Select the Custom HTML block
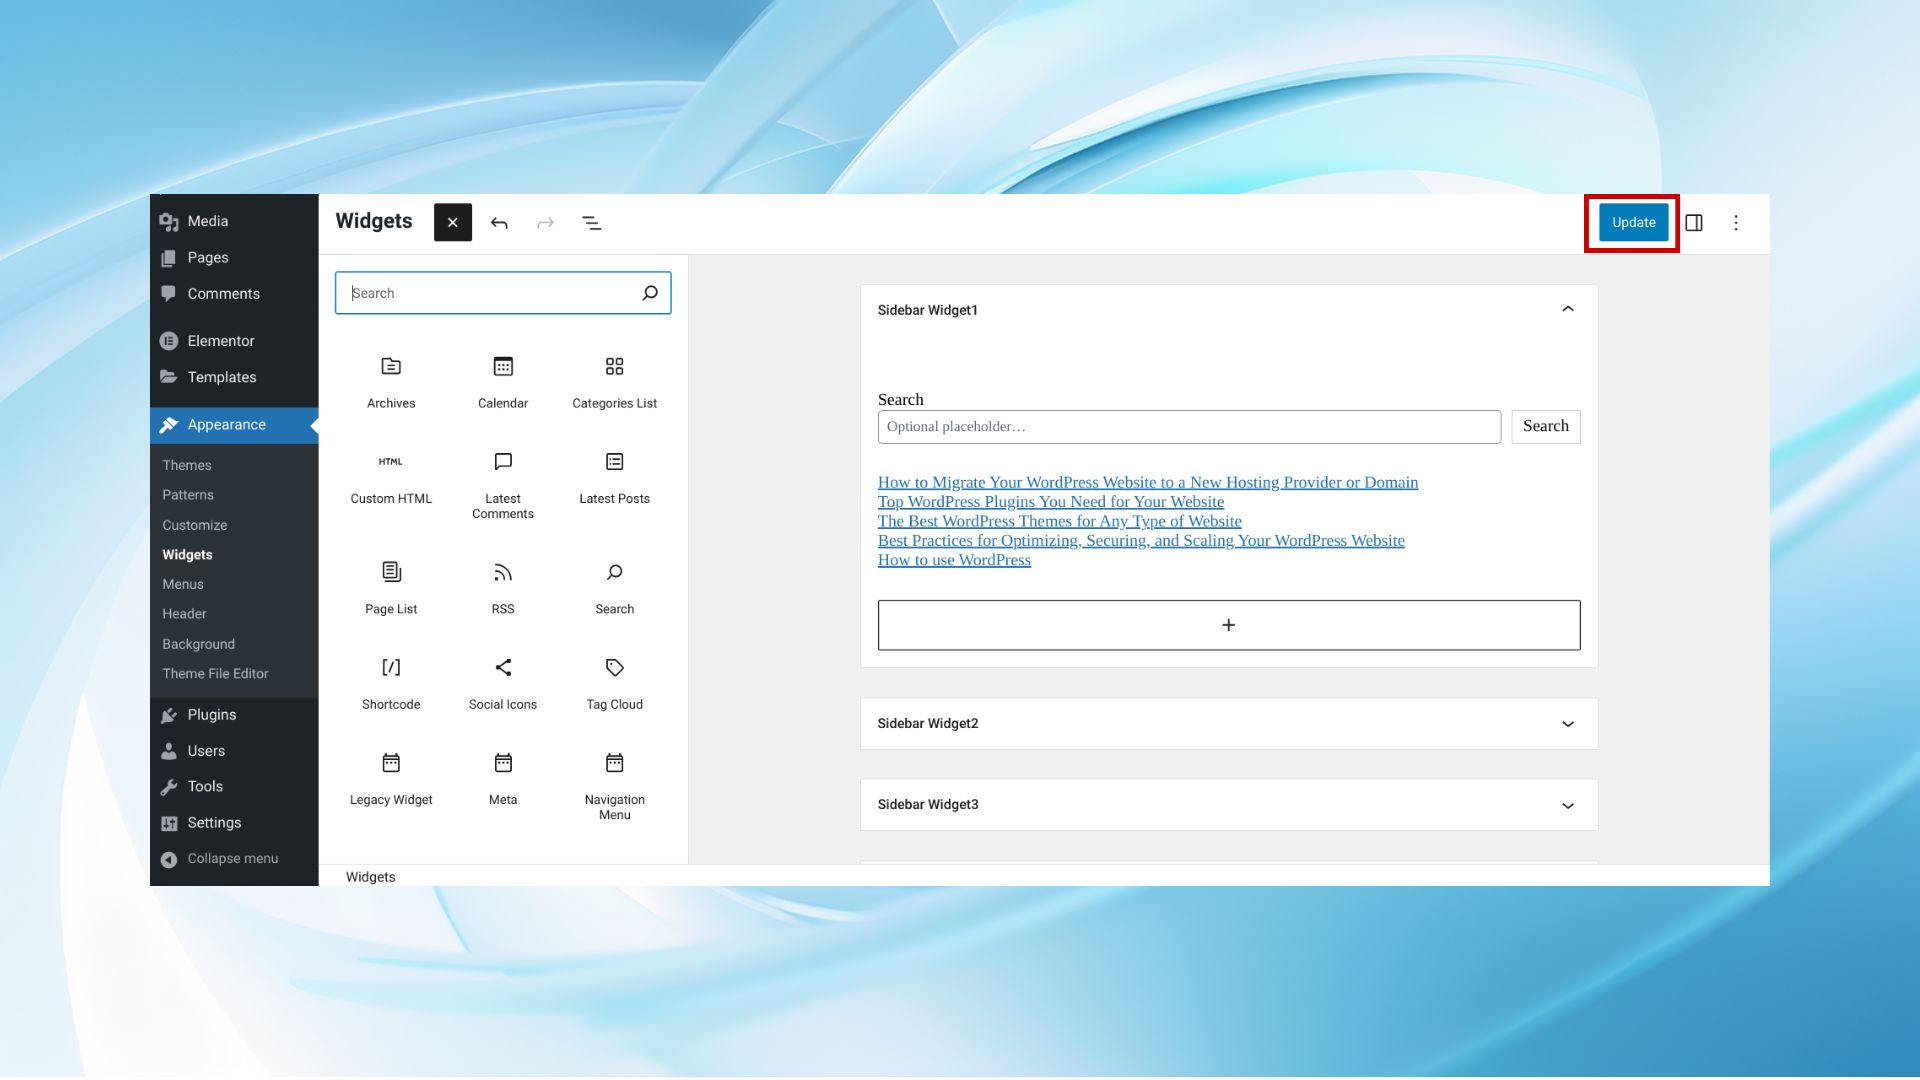Screen dimensions: 1920x1080 (391, 477)
